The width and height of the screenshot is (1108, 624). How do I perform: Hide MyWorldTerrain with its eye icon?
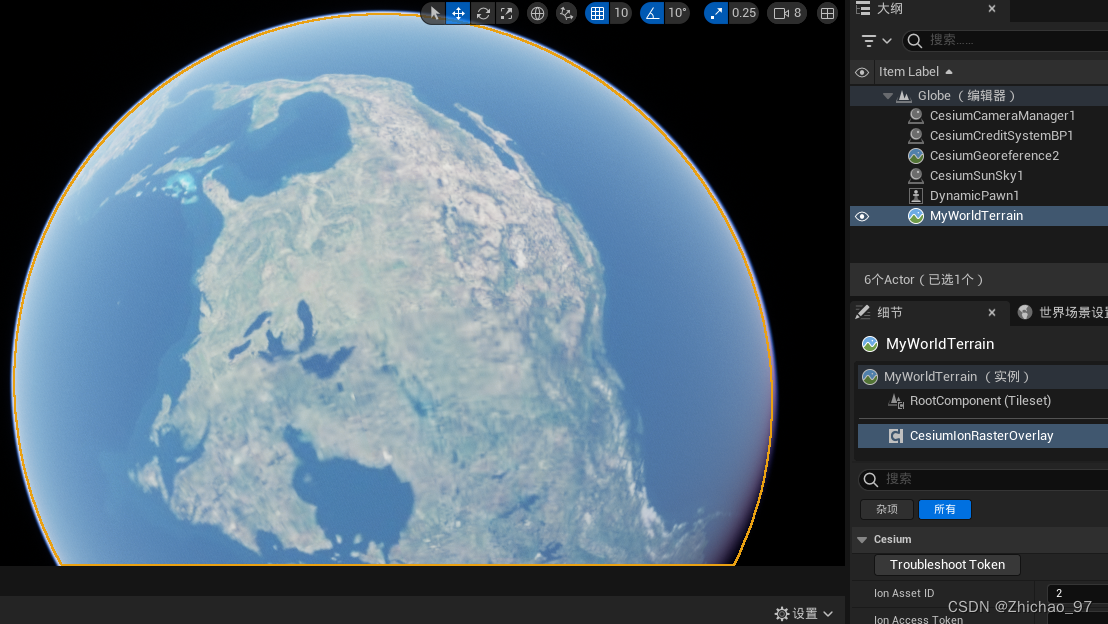click(862, 216)
